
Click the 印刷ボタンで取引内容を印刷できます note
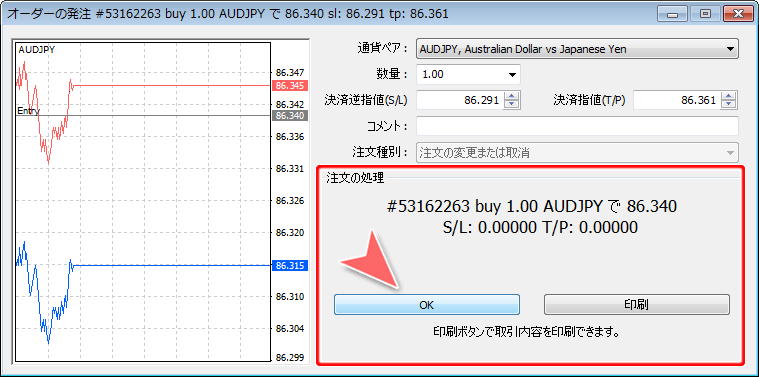point(527,332)
